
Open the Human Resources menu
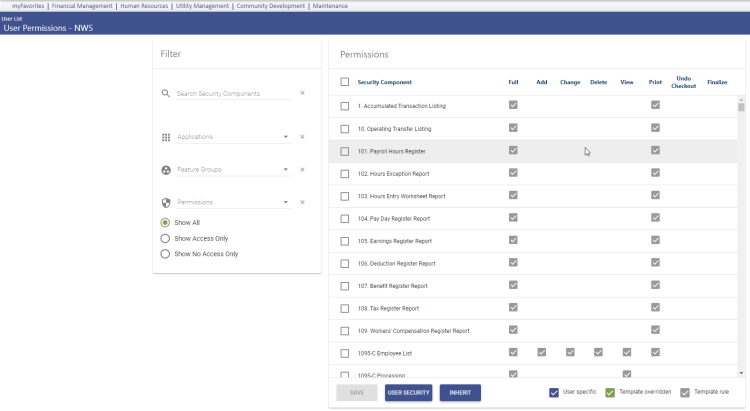pyautogui.click(x=146, y=6)
